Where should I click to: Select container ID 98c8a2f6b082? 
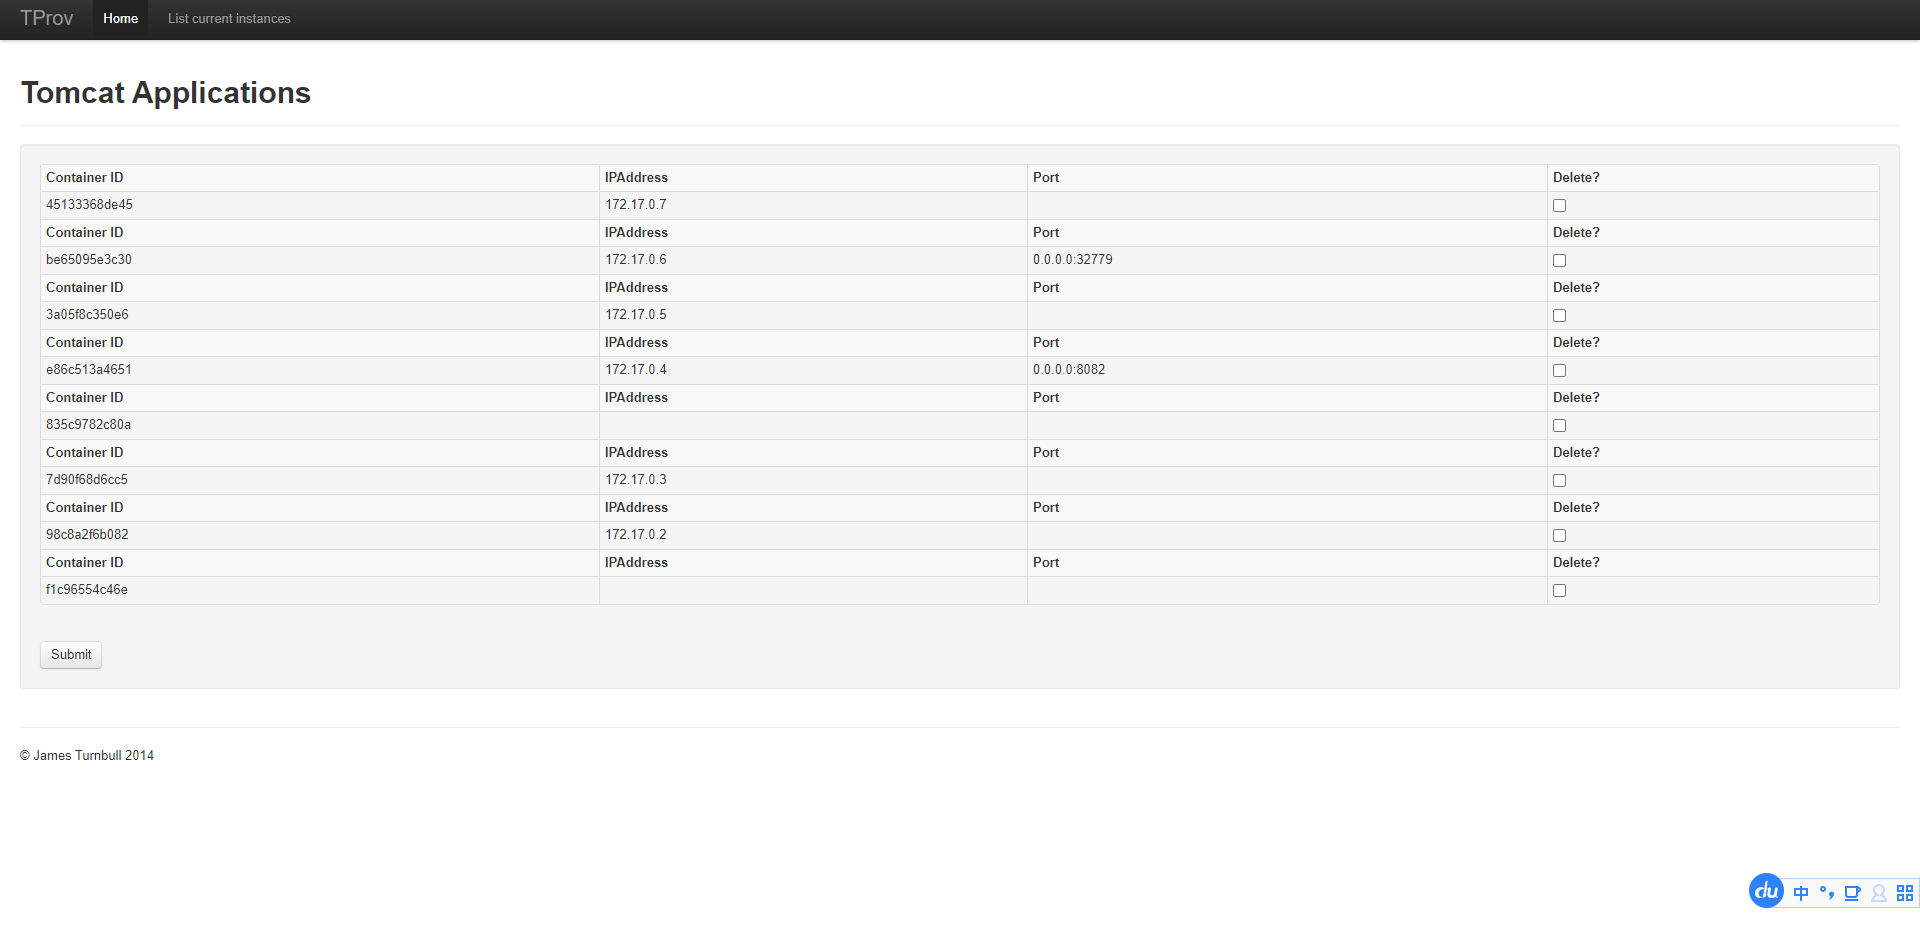point(87,535)
